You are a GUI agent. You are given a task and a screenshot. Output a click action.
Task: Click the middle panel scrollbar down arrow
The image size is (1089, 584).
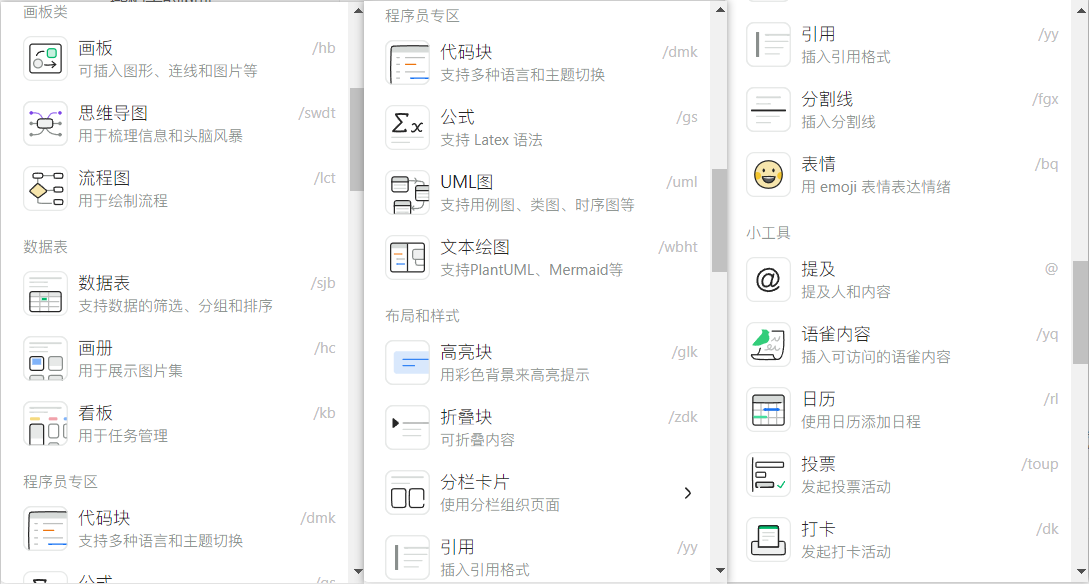coord(720,572)
